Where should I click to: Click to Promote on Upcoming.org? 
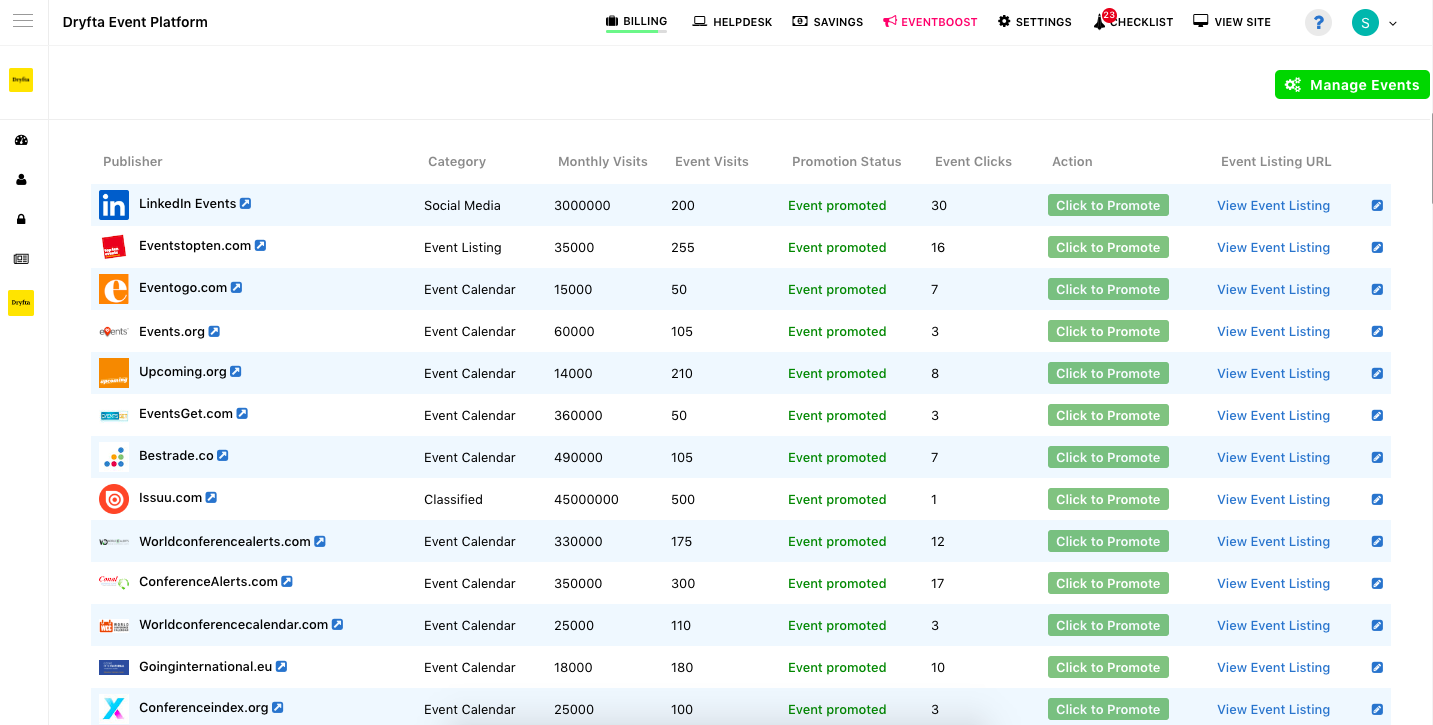(1108, 373)
